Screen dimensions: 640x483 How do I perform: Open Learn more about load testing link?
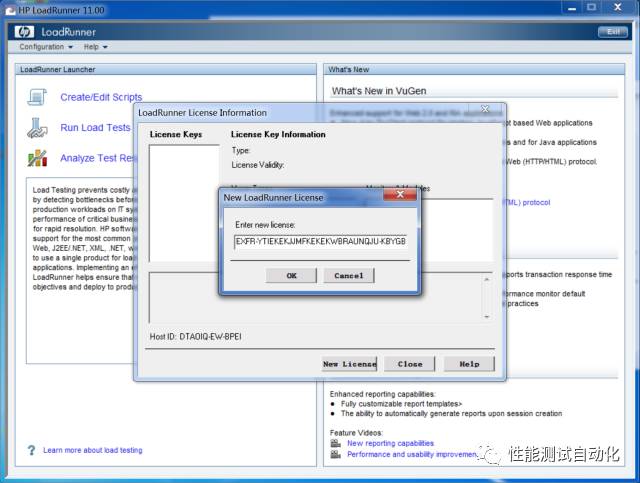tap(93, 450)
